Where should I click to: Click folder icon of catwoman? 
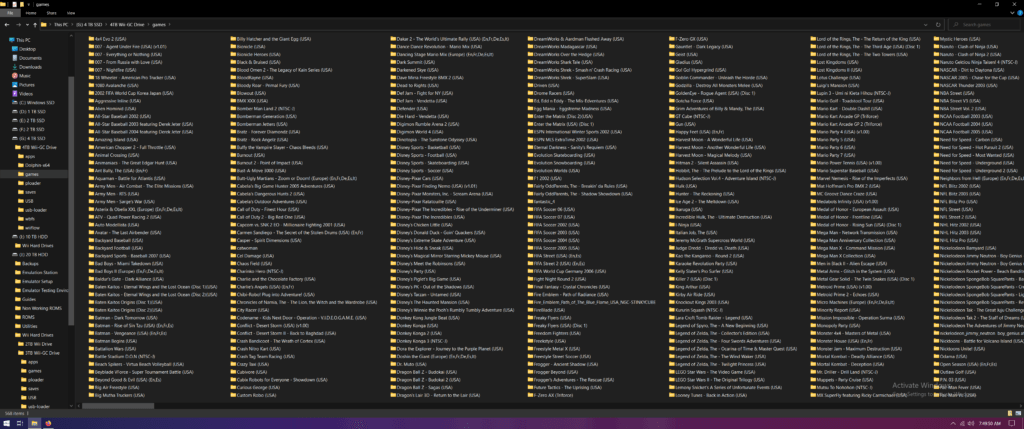[x=233, y=248]
